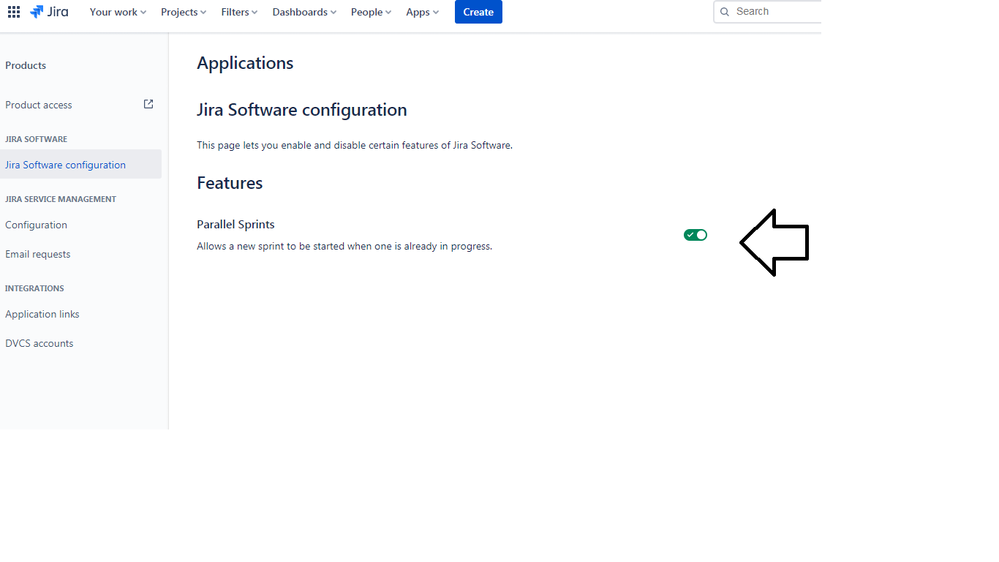
Task: Open the Your work dropdown
Action: coord(118,12)
